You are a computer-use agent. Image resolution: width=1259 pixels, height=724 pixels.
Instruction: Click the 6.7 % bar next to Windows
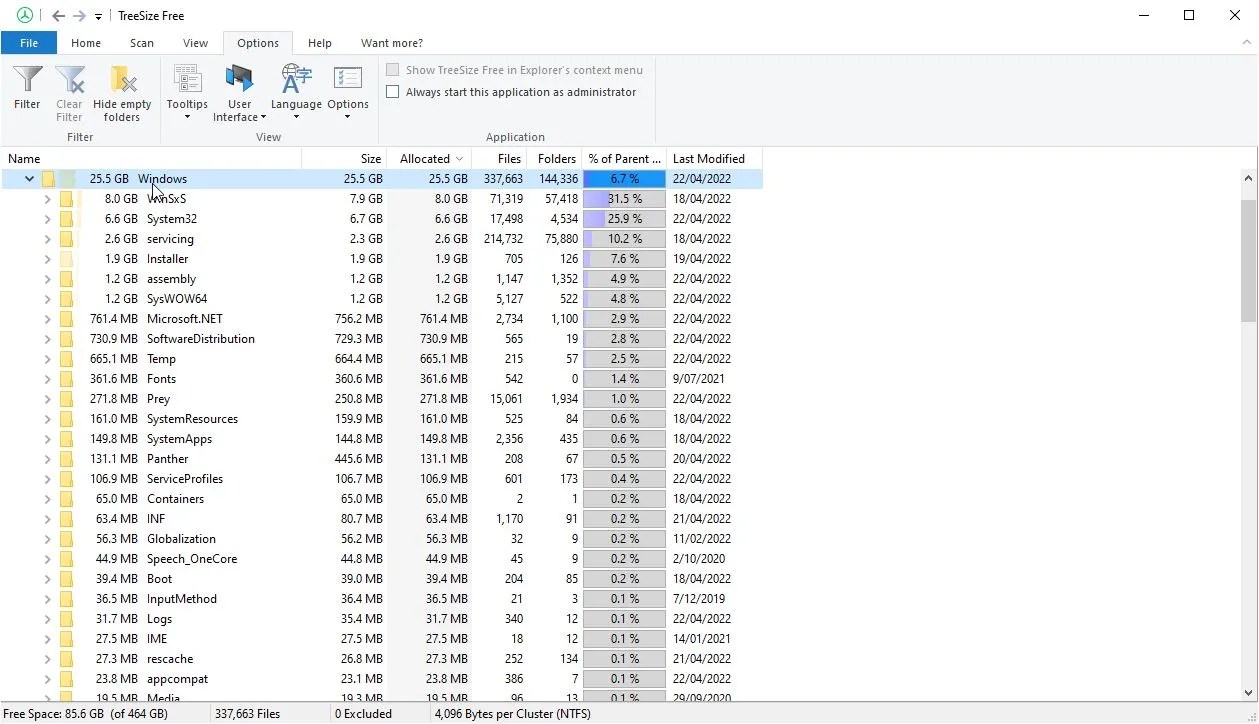[623, 178]
